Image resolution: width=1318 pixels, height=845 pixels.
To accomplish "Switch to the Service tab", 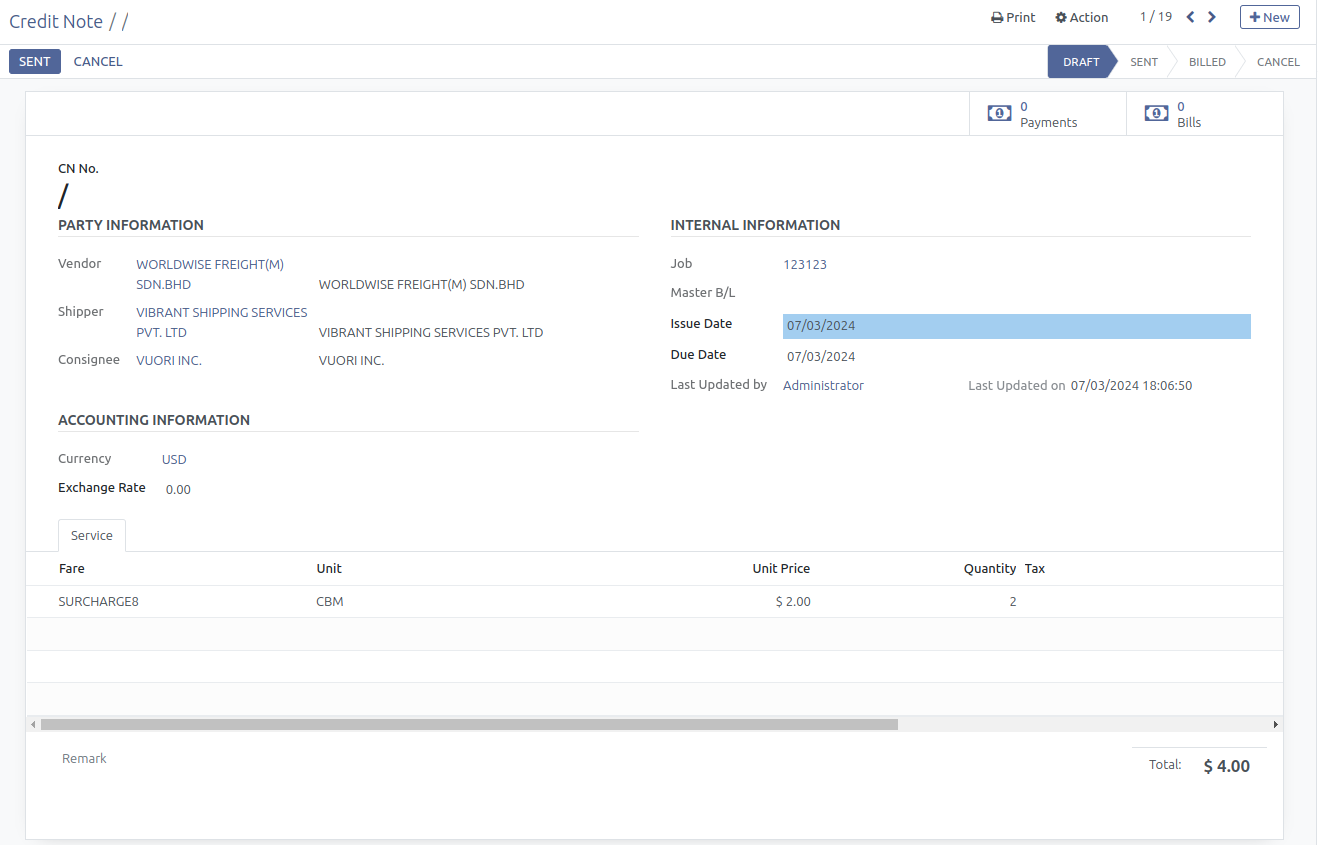I will click(92, 536).
